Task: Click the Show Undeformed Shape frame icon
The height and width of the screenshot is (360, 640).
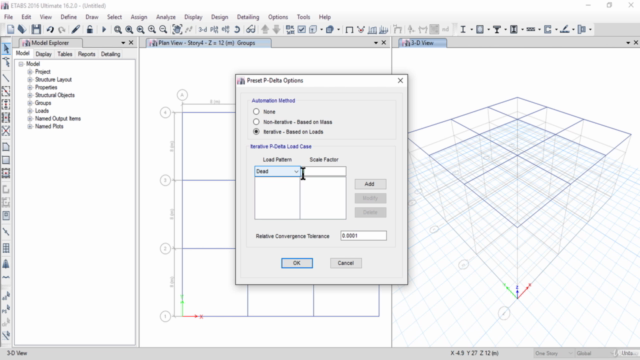Action: point(349,29)
